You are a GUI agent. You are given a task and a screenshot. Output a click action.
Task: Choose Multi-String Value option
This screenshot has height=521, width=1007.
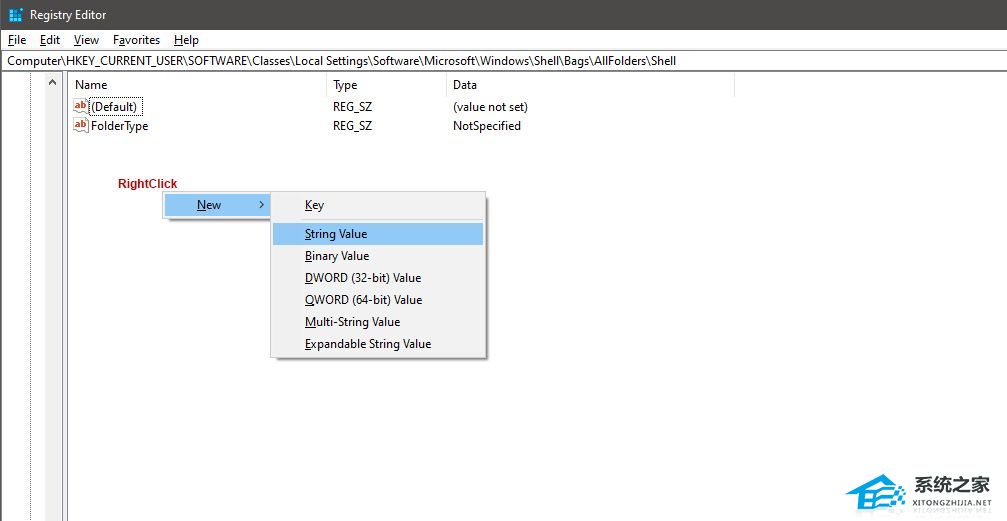(378, 321)
